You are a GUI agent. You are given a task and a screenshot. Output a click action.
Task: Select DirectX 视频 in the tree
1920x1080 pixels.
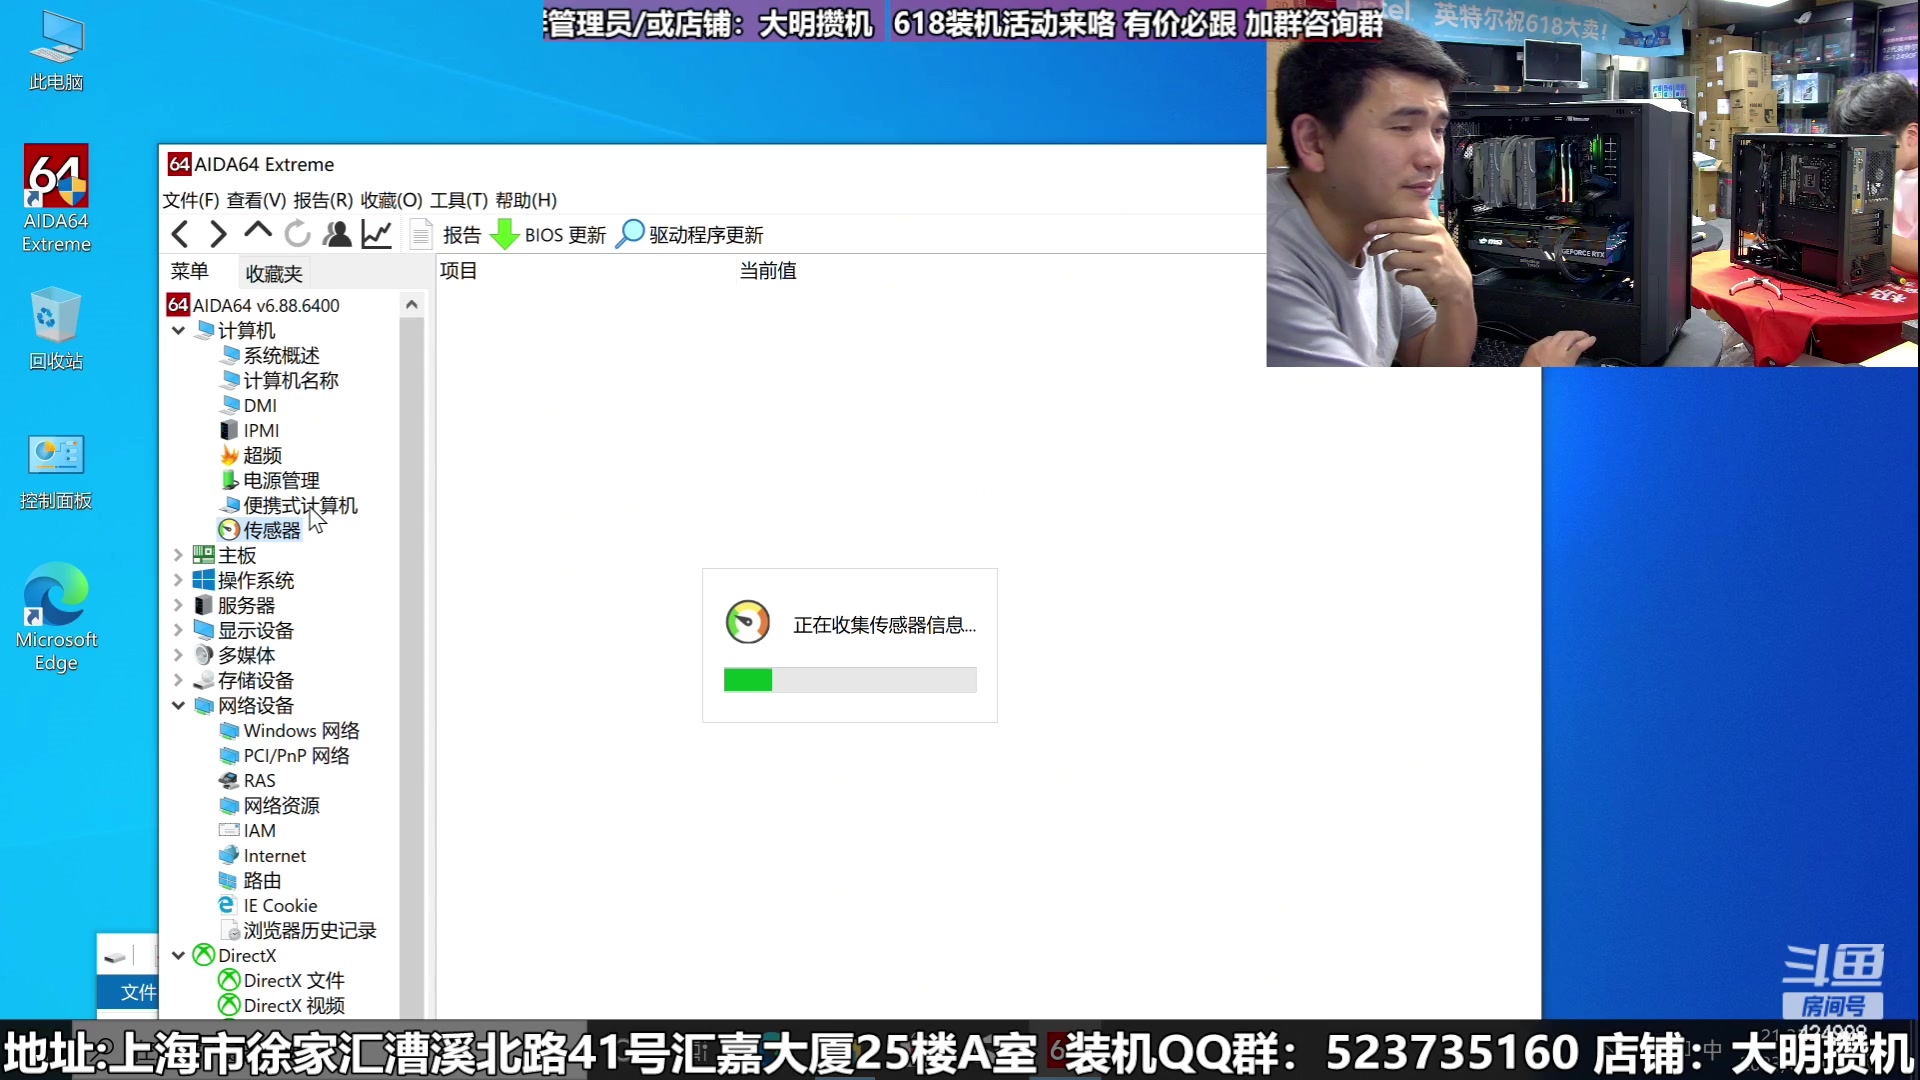tap(282, 1005)
